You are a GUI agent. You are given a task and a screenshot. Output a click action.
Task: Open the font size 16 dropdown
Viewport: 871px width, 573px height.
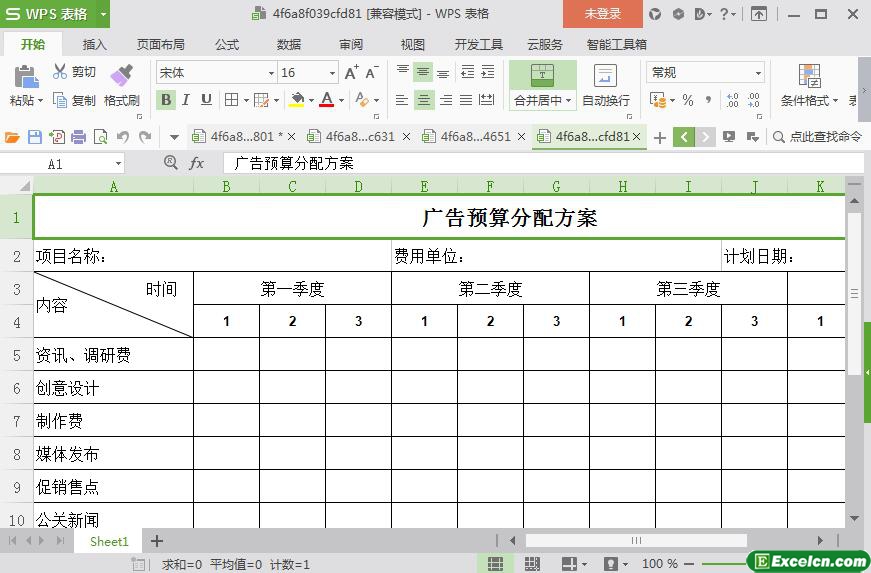pos(332,73)
